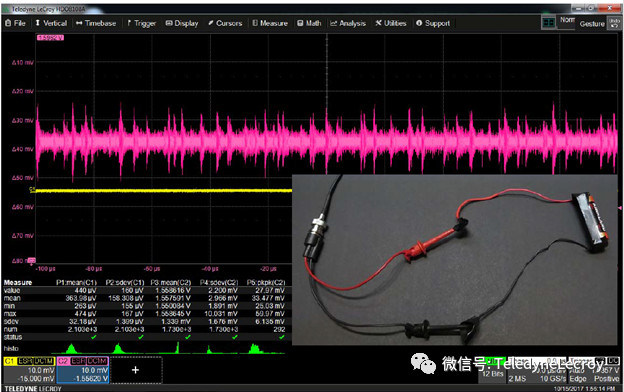
Task: Select the C1 channel descriptor box
Action: 29,370
